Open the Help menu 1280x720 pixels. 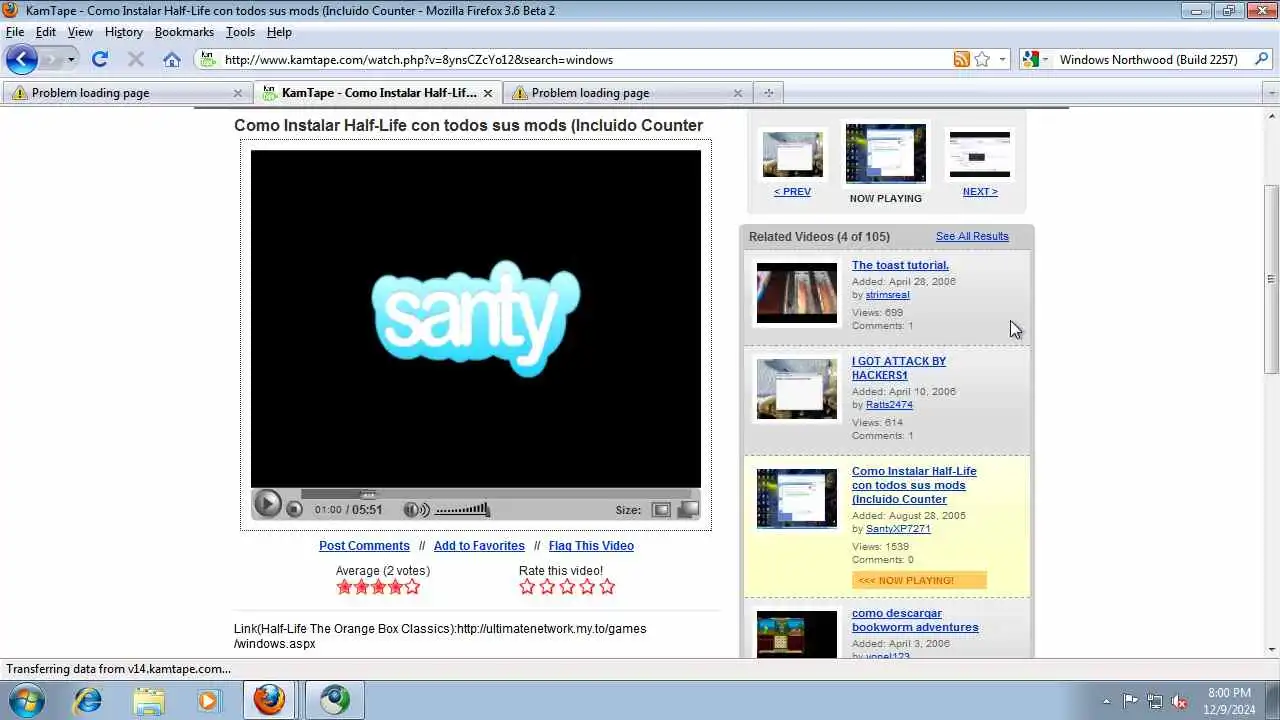pyautogui.click(x=279, y=32)
